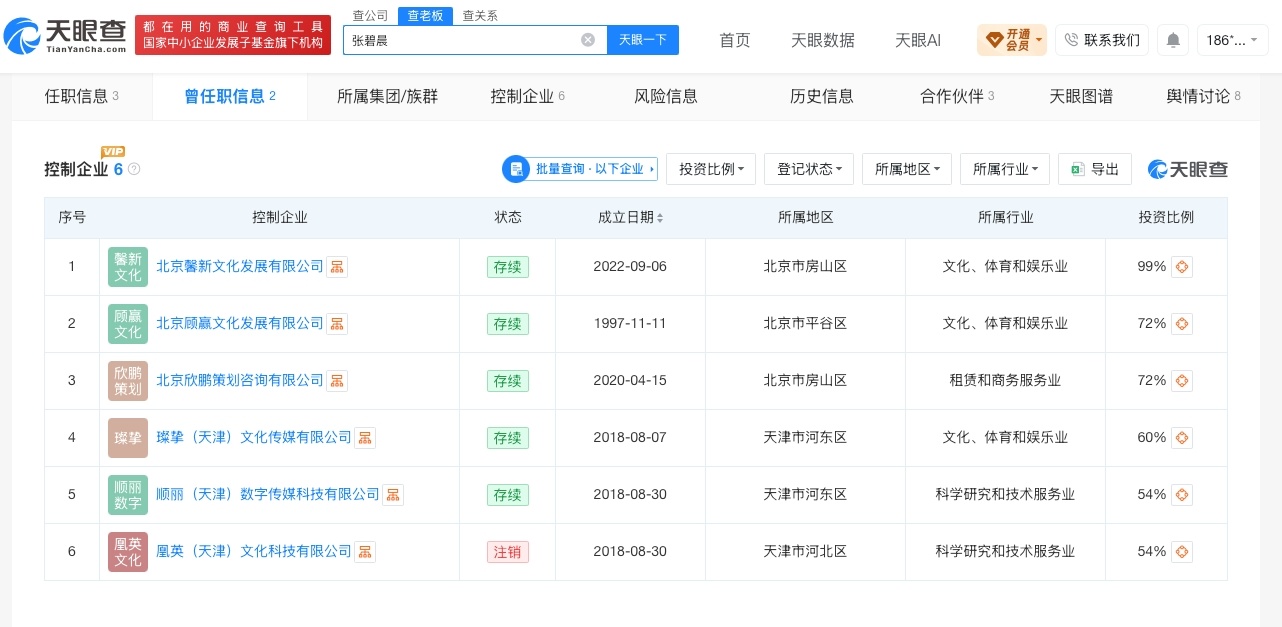Open equity chart icon for 顺丽（天津）数字传媒科技有限公司
Viewport: 1282px width, 627px height.
click(x=393, y=495)
